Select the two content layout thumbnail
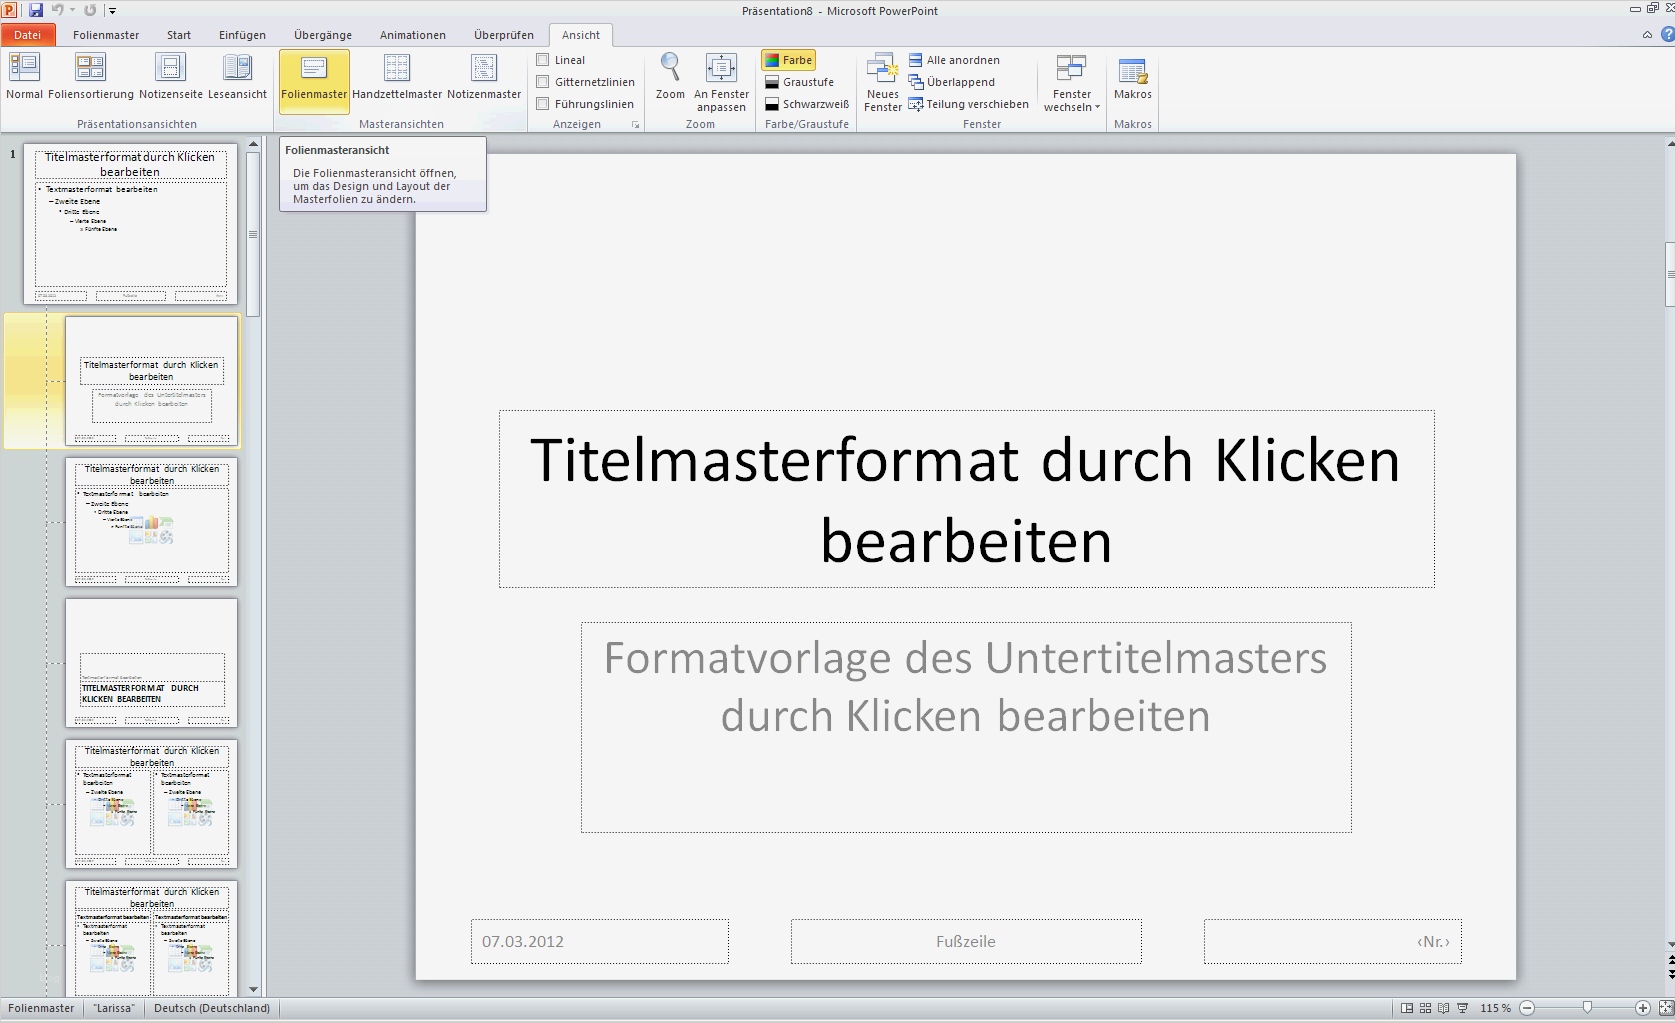 (152, 804)
